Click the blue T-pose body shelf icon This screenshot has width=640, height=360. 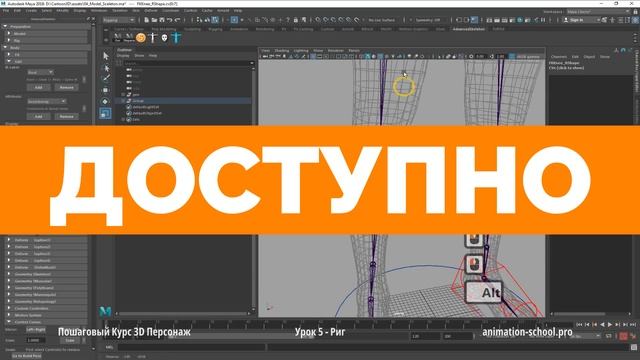(x=176, y=38)
